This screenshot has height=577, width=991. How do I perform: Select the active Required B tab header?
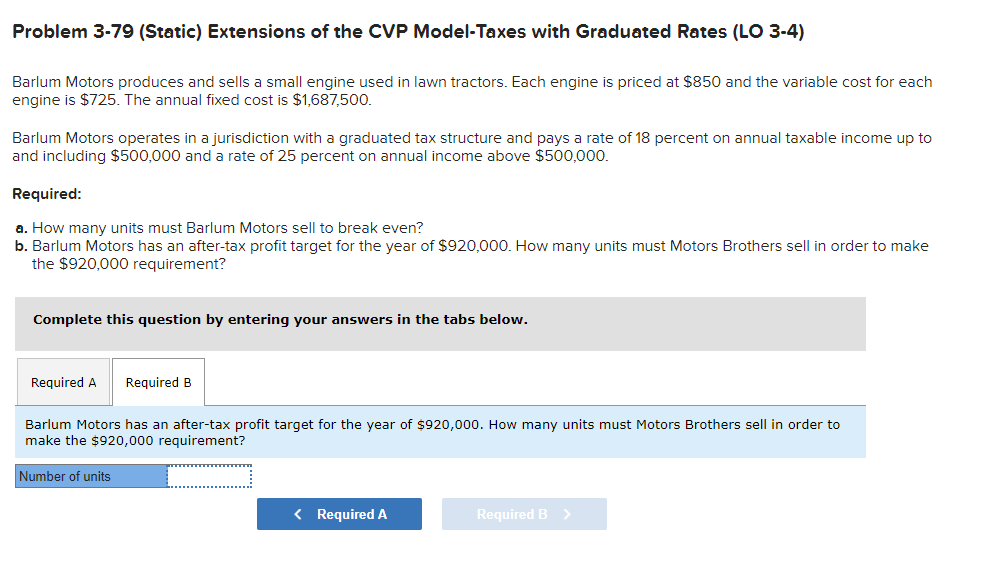click(158, 382)
